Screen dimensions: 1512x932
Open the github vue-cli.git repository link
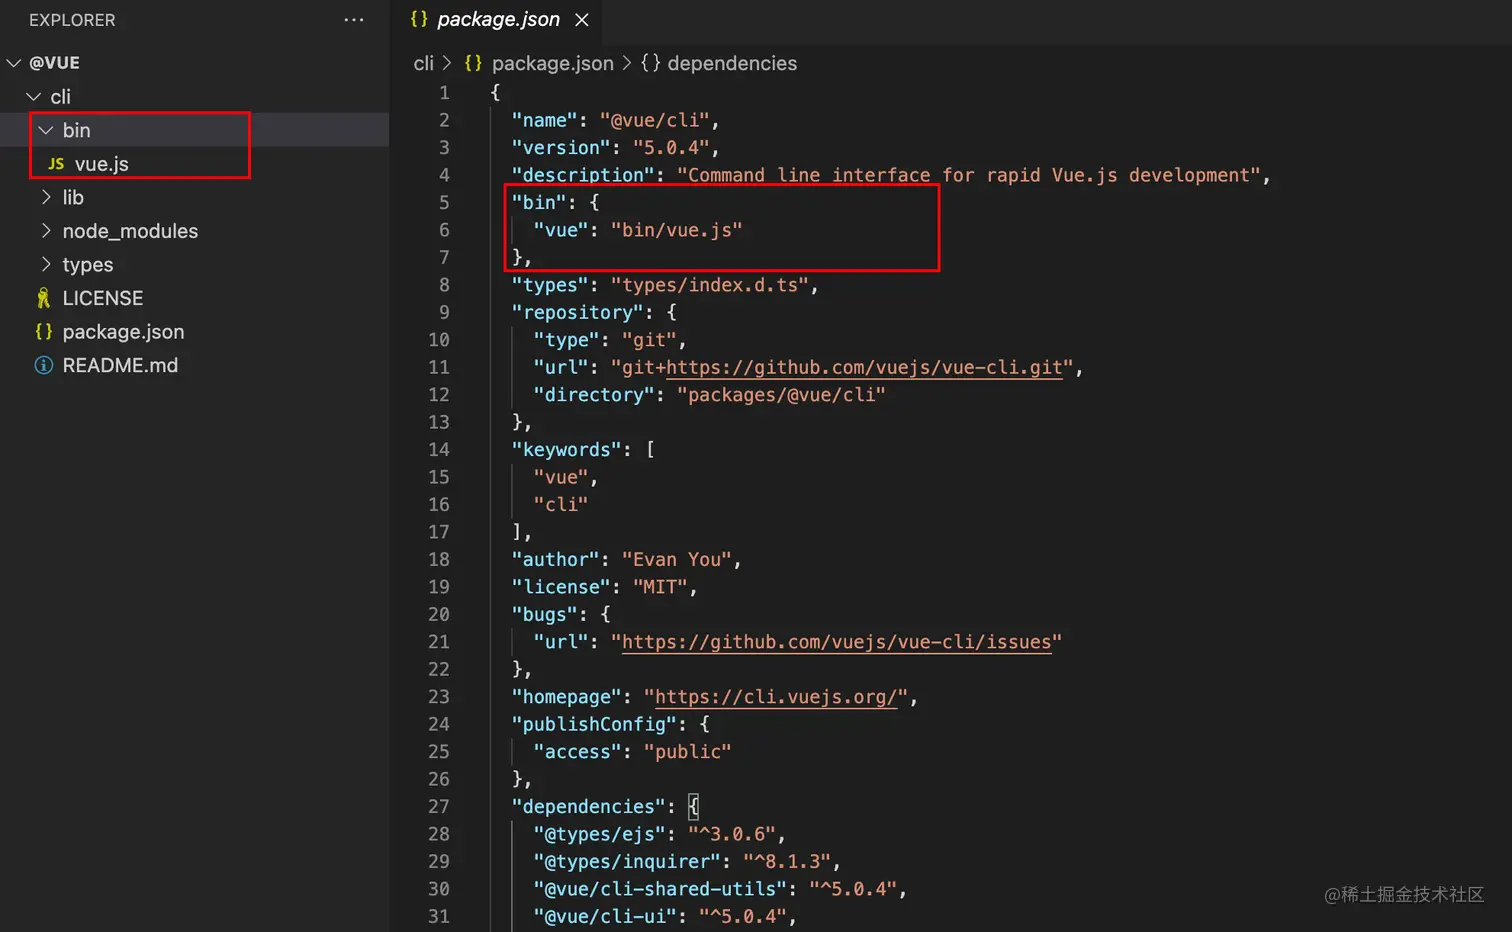tap(864, 368)
